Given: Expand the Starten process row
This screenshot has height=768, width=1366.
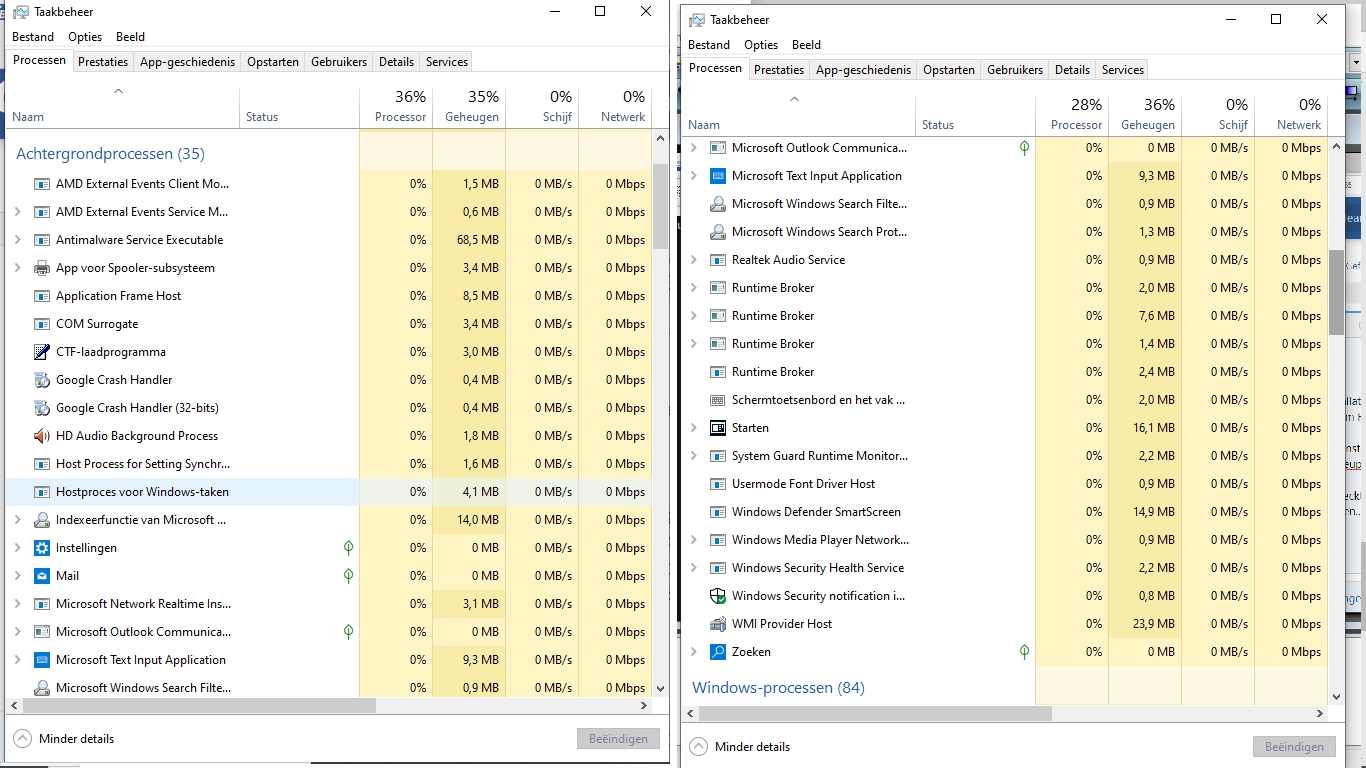Looking at the screenshot, I should point(694,428).
